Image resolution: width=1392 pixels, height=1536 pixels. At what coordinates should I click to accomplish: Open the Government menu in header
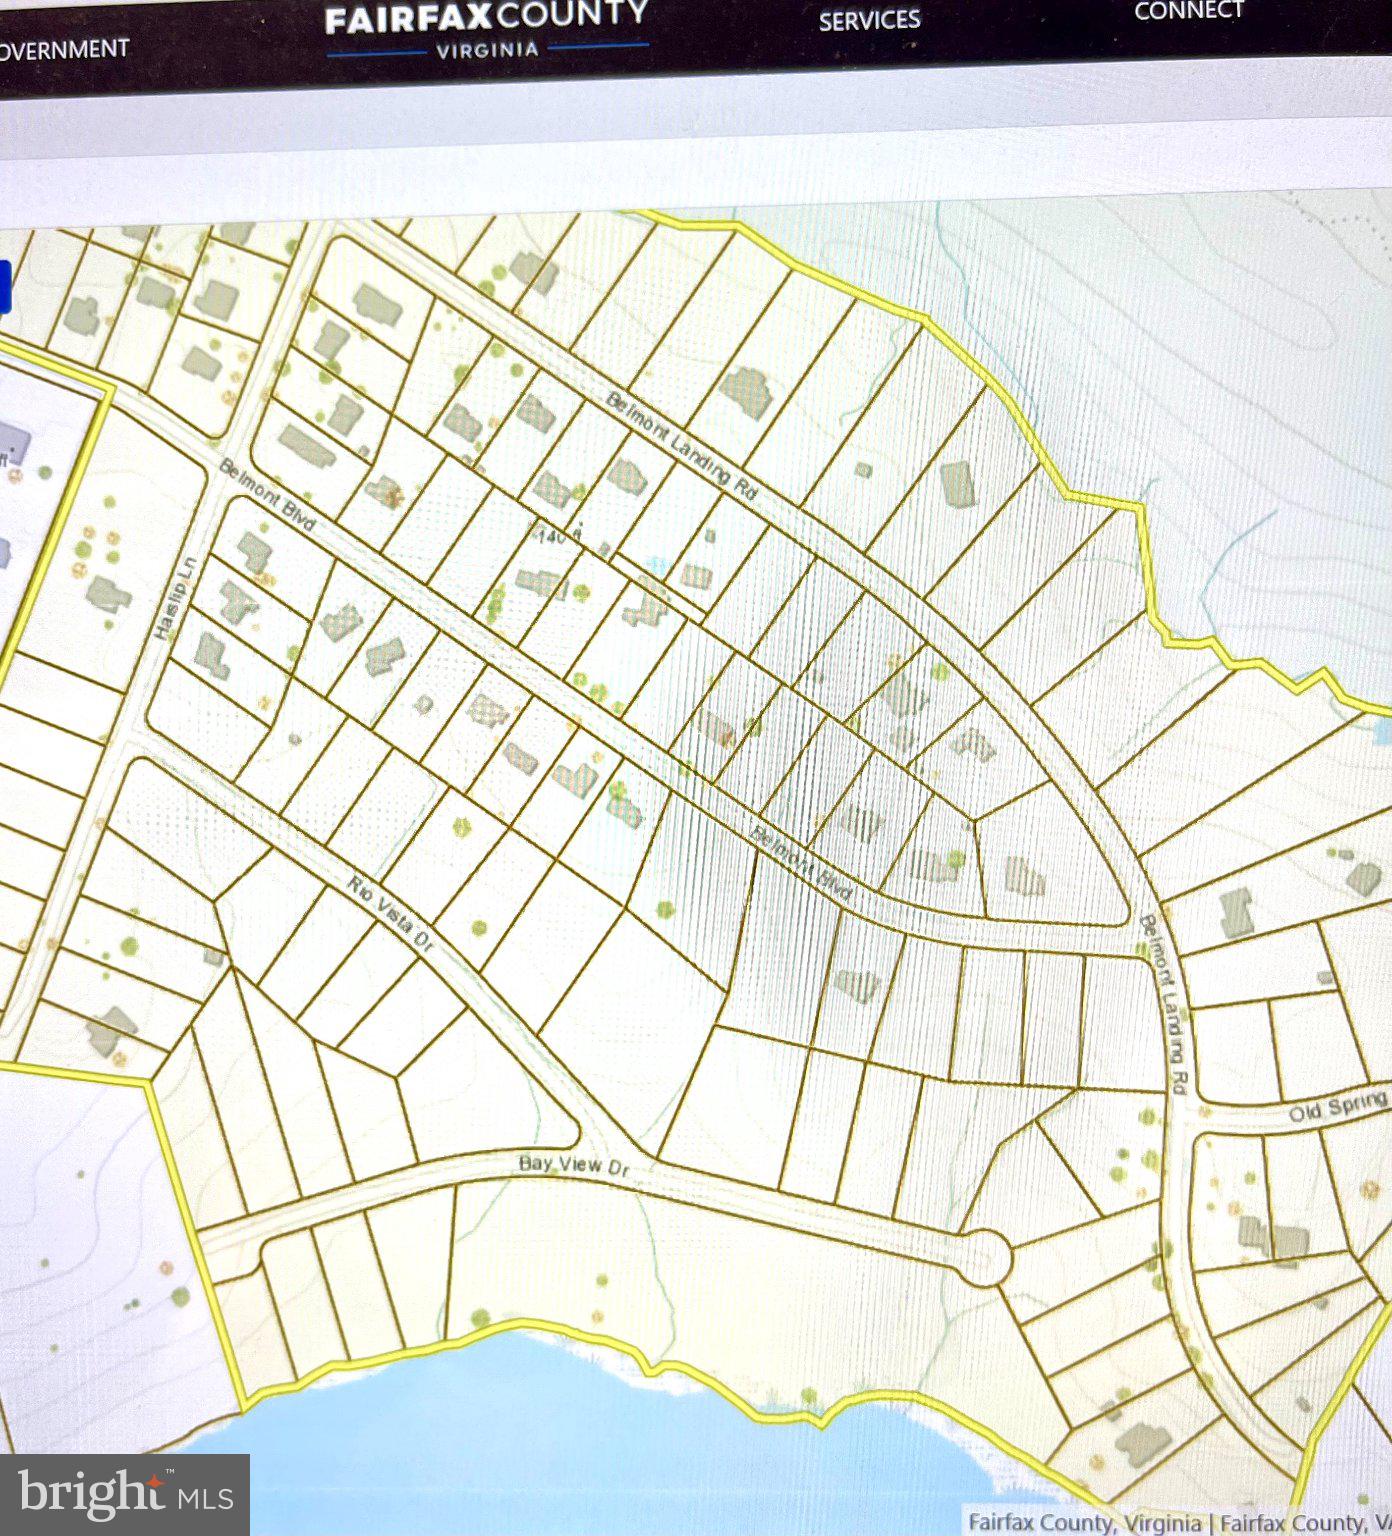[x=64, y=50]
